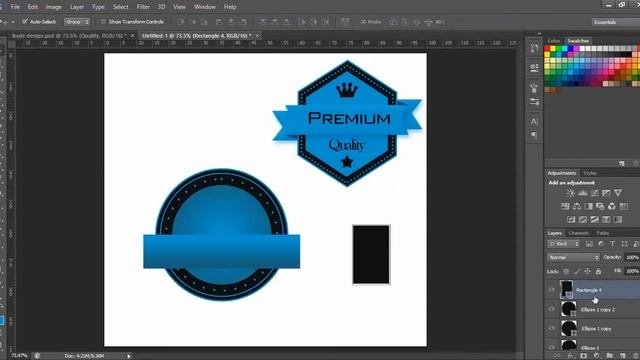Open the Auto-Select Group dropdown
The width and height of the screenshot is (640, 360).
pyautogui.click(x=77, y=22)
